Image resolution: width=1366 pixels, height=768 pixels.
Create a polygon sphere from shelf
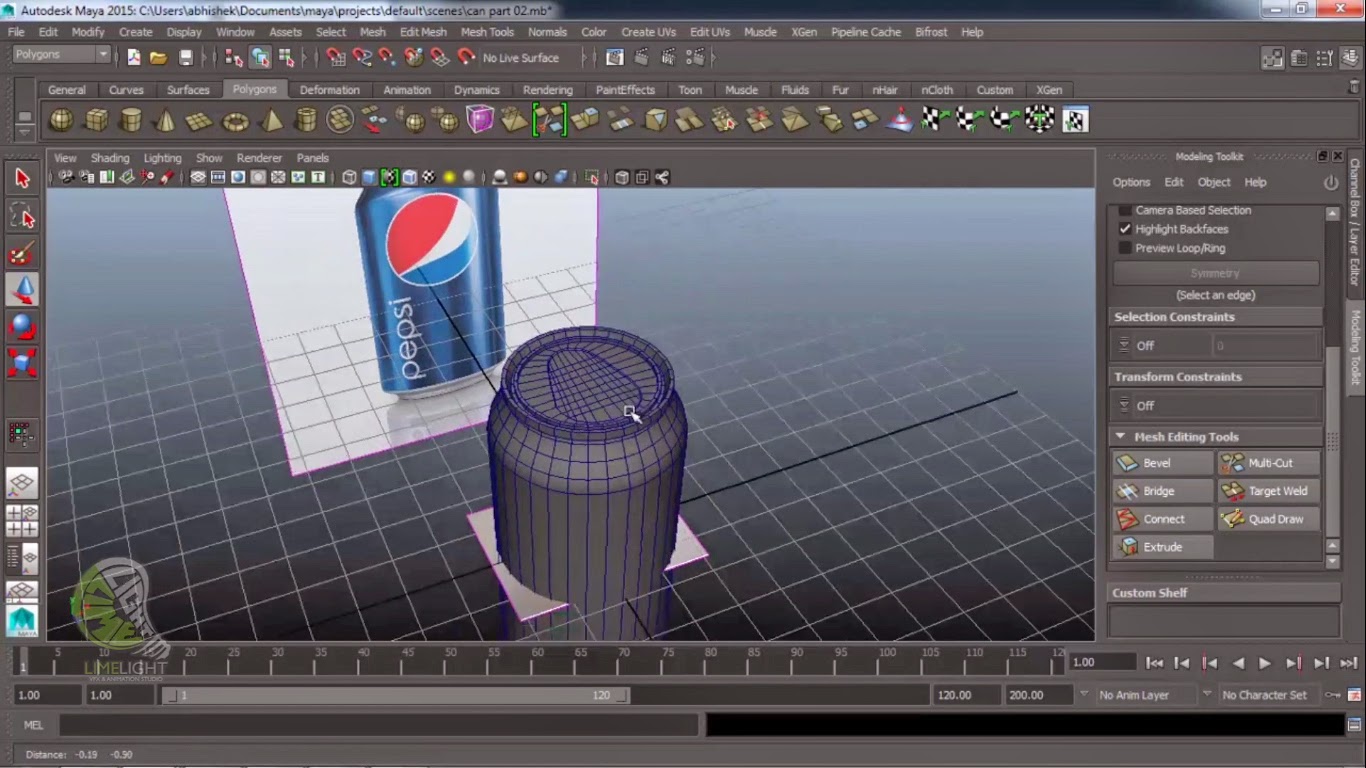[61, 120]
